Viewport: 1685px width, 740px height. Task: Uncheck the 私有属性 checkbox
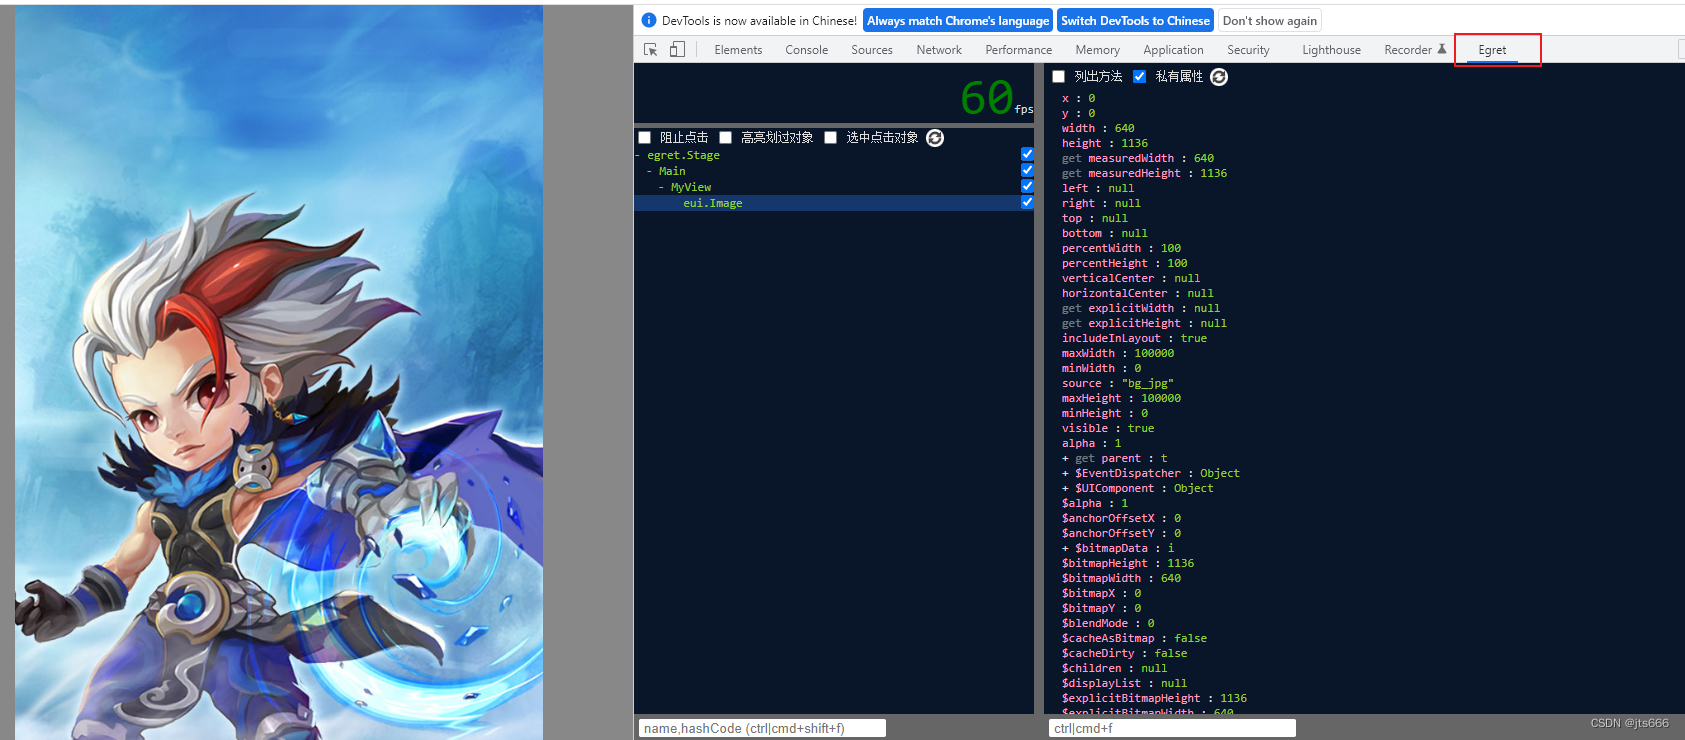point(1140,77)
